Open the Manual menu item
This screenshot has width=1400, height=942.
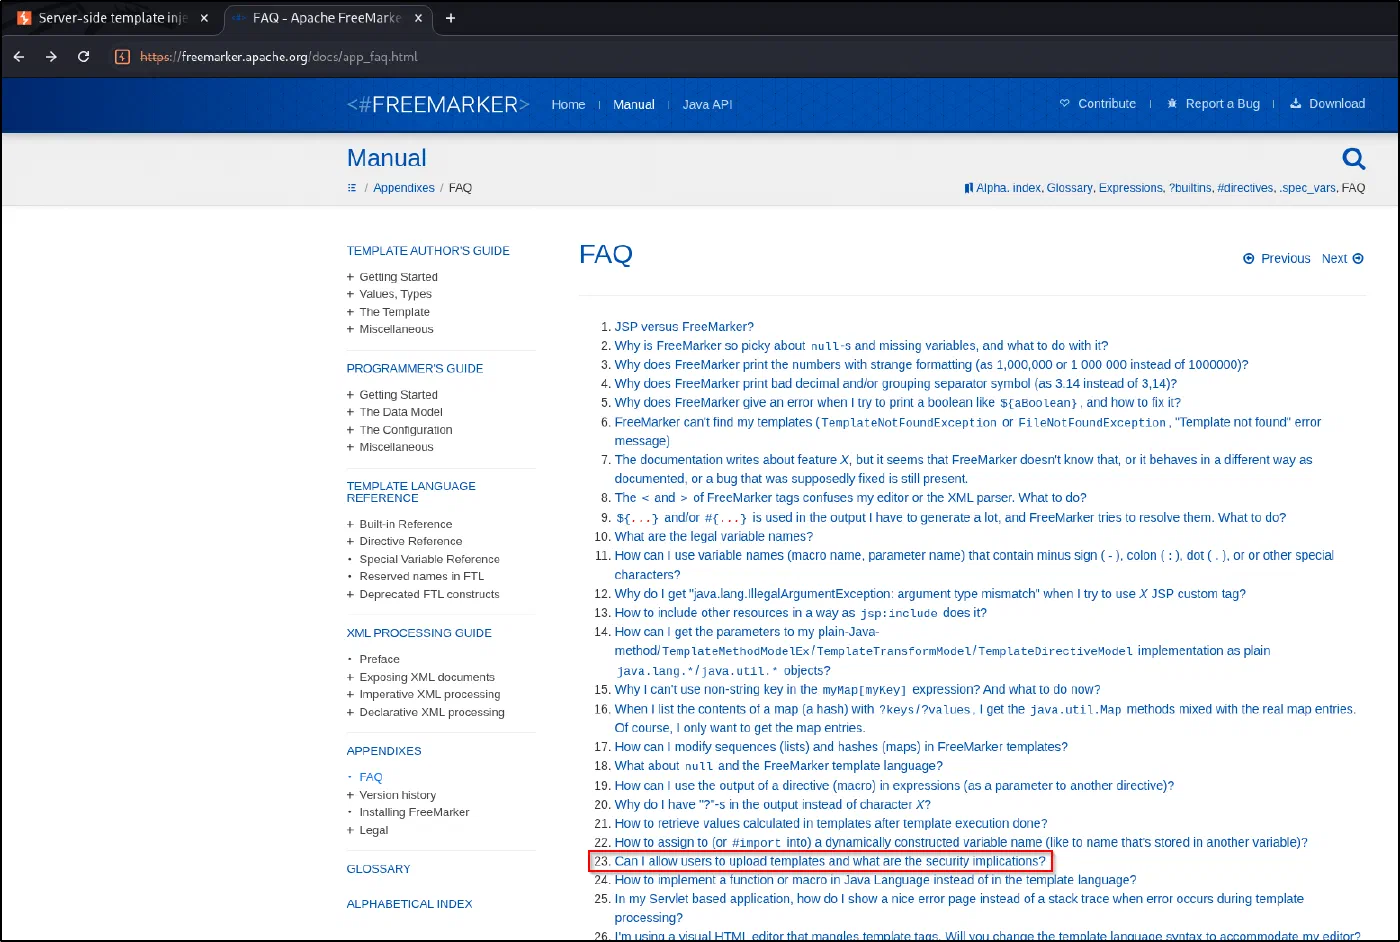pyautogui.click(x=634, y=104)
